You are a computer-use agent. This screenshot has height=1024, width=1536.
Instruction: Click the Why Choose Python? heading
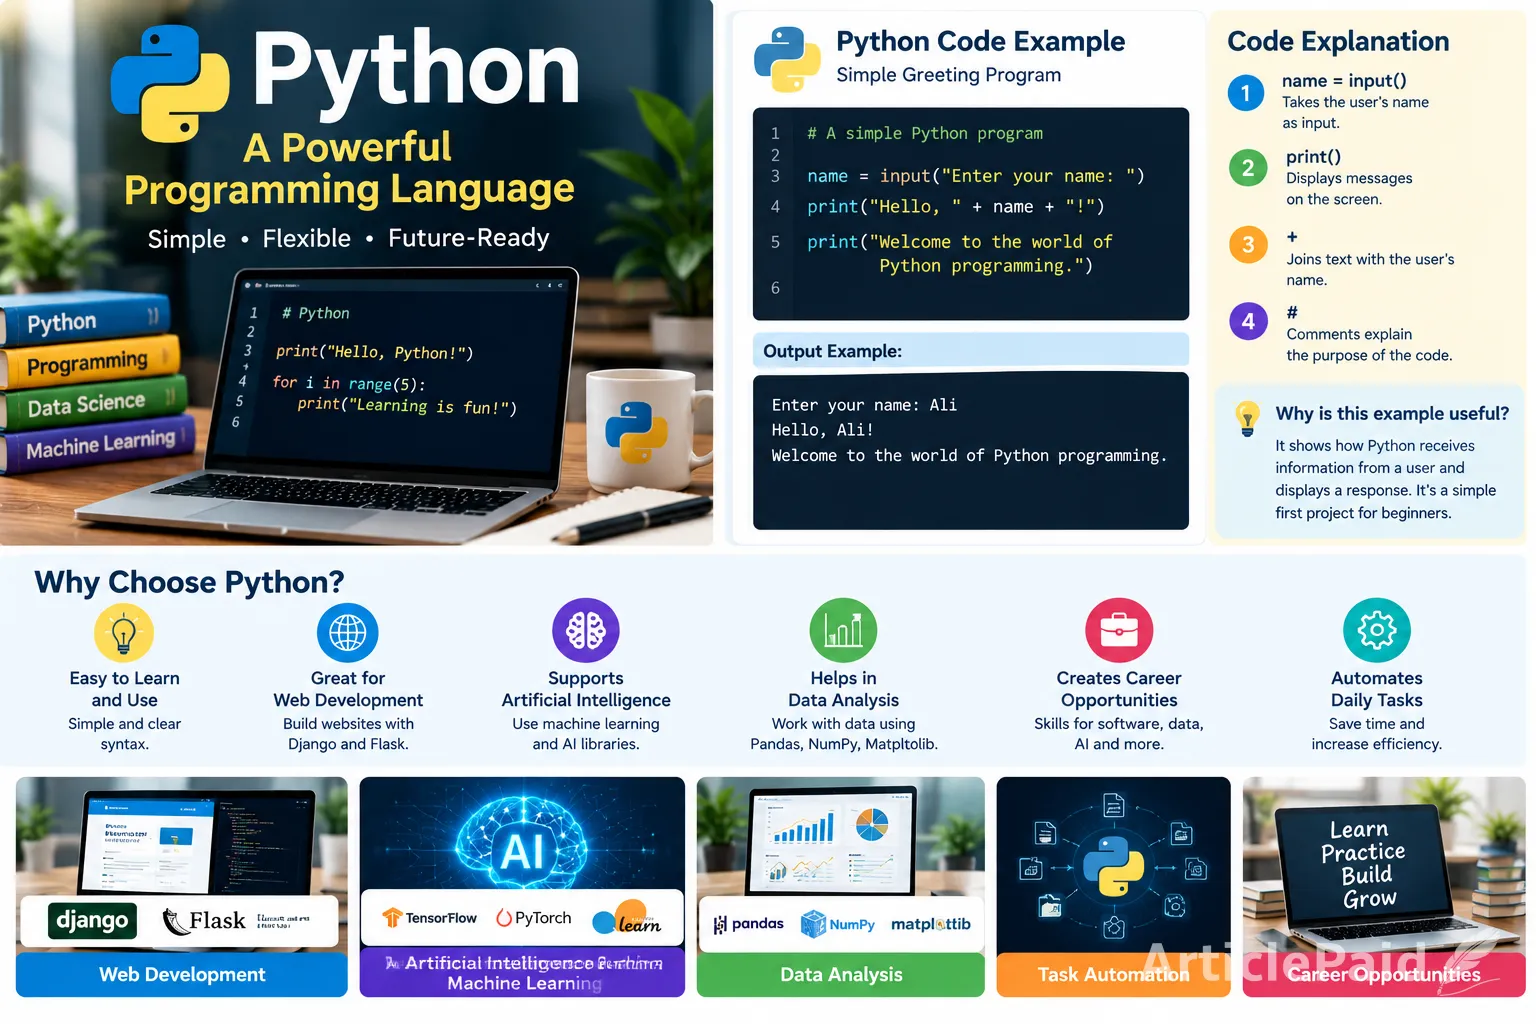(189, 582)
